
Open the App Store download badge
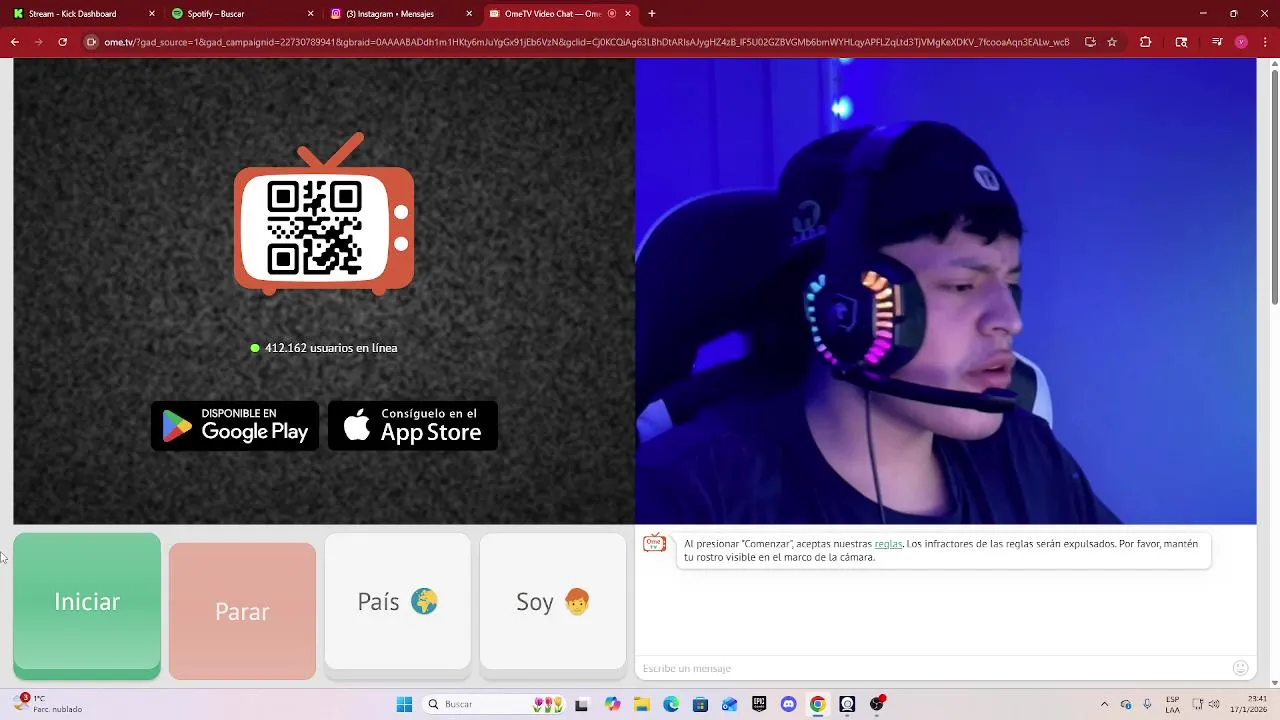click(413, 426)
